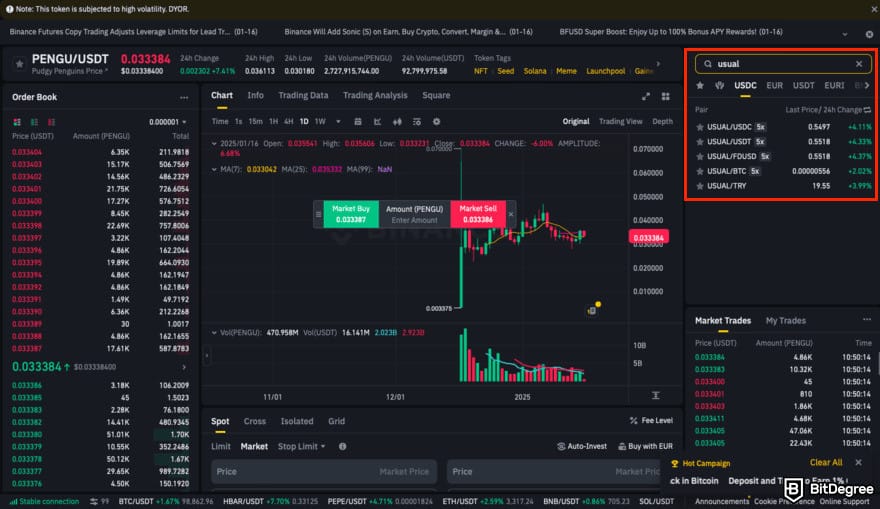Open the calendar date range icon in chart toolbar
Screen dimensions: 880x509
coord(358,121)
